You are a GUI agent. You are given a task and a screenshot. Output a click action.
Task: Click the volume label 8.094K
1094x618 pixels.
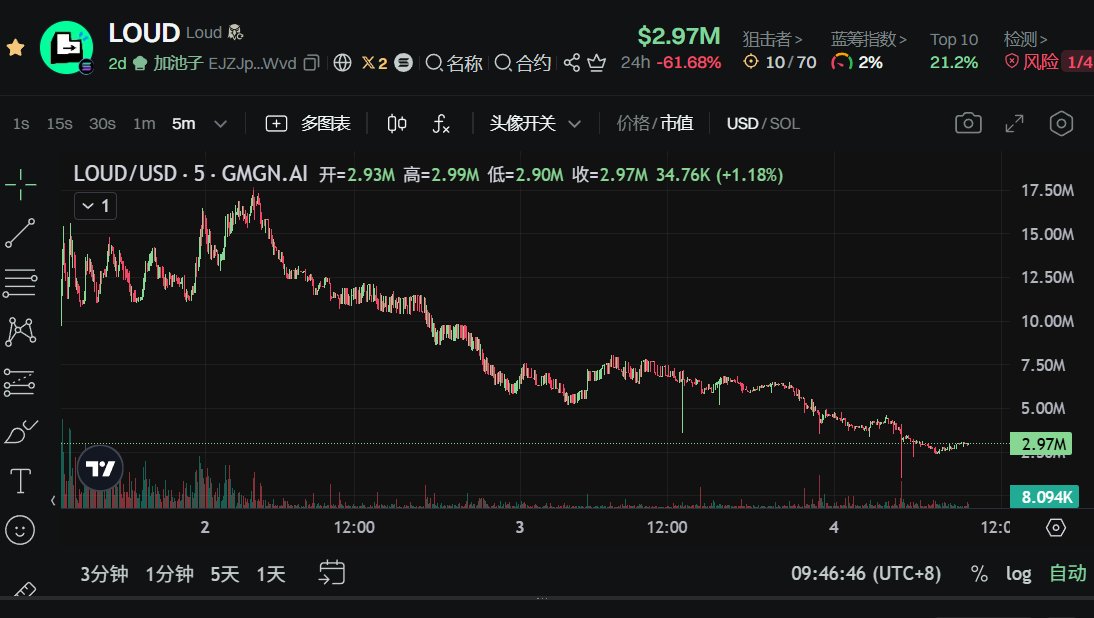pyautogui.click(x=1044, y=497)
